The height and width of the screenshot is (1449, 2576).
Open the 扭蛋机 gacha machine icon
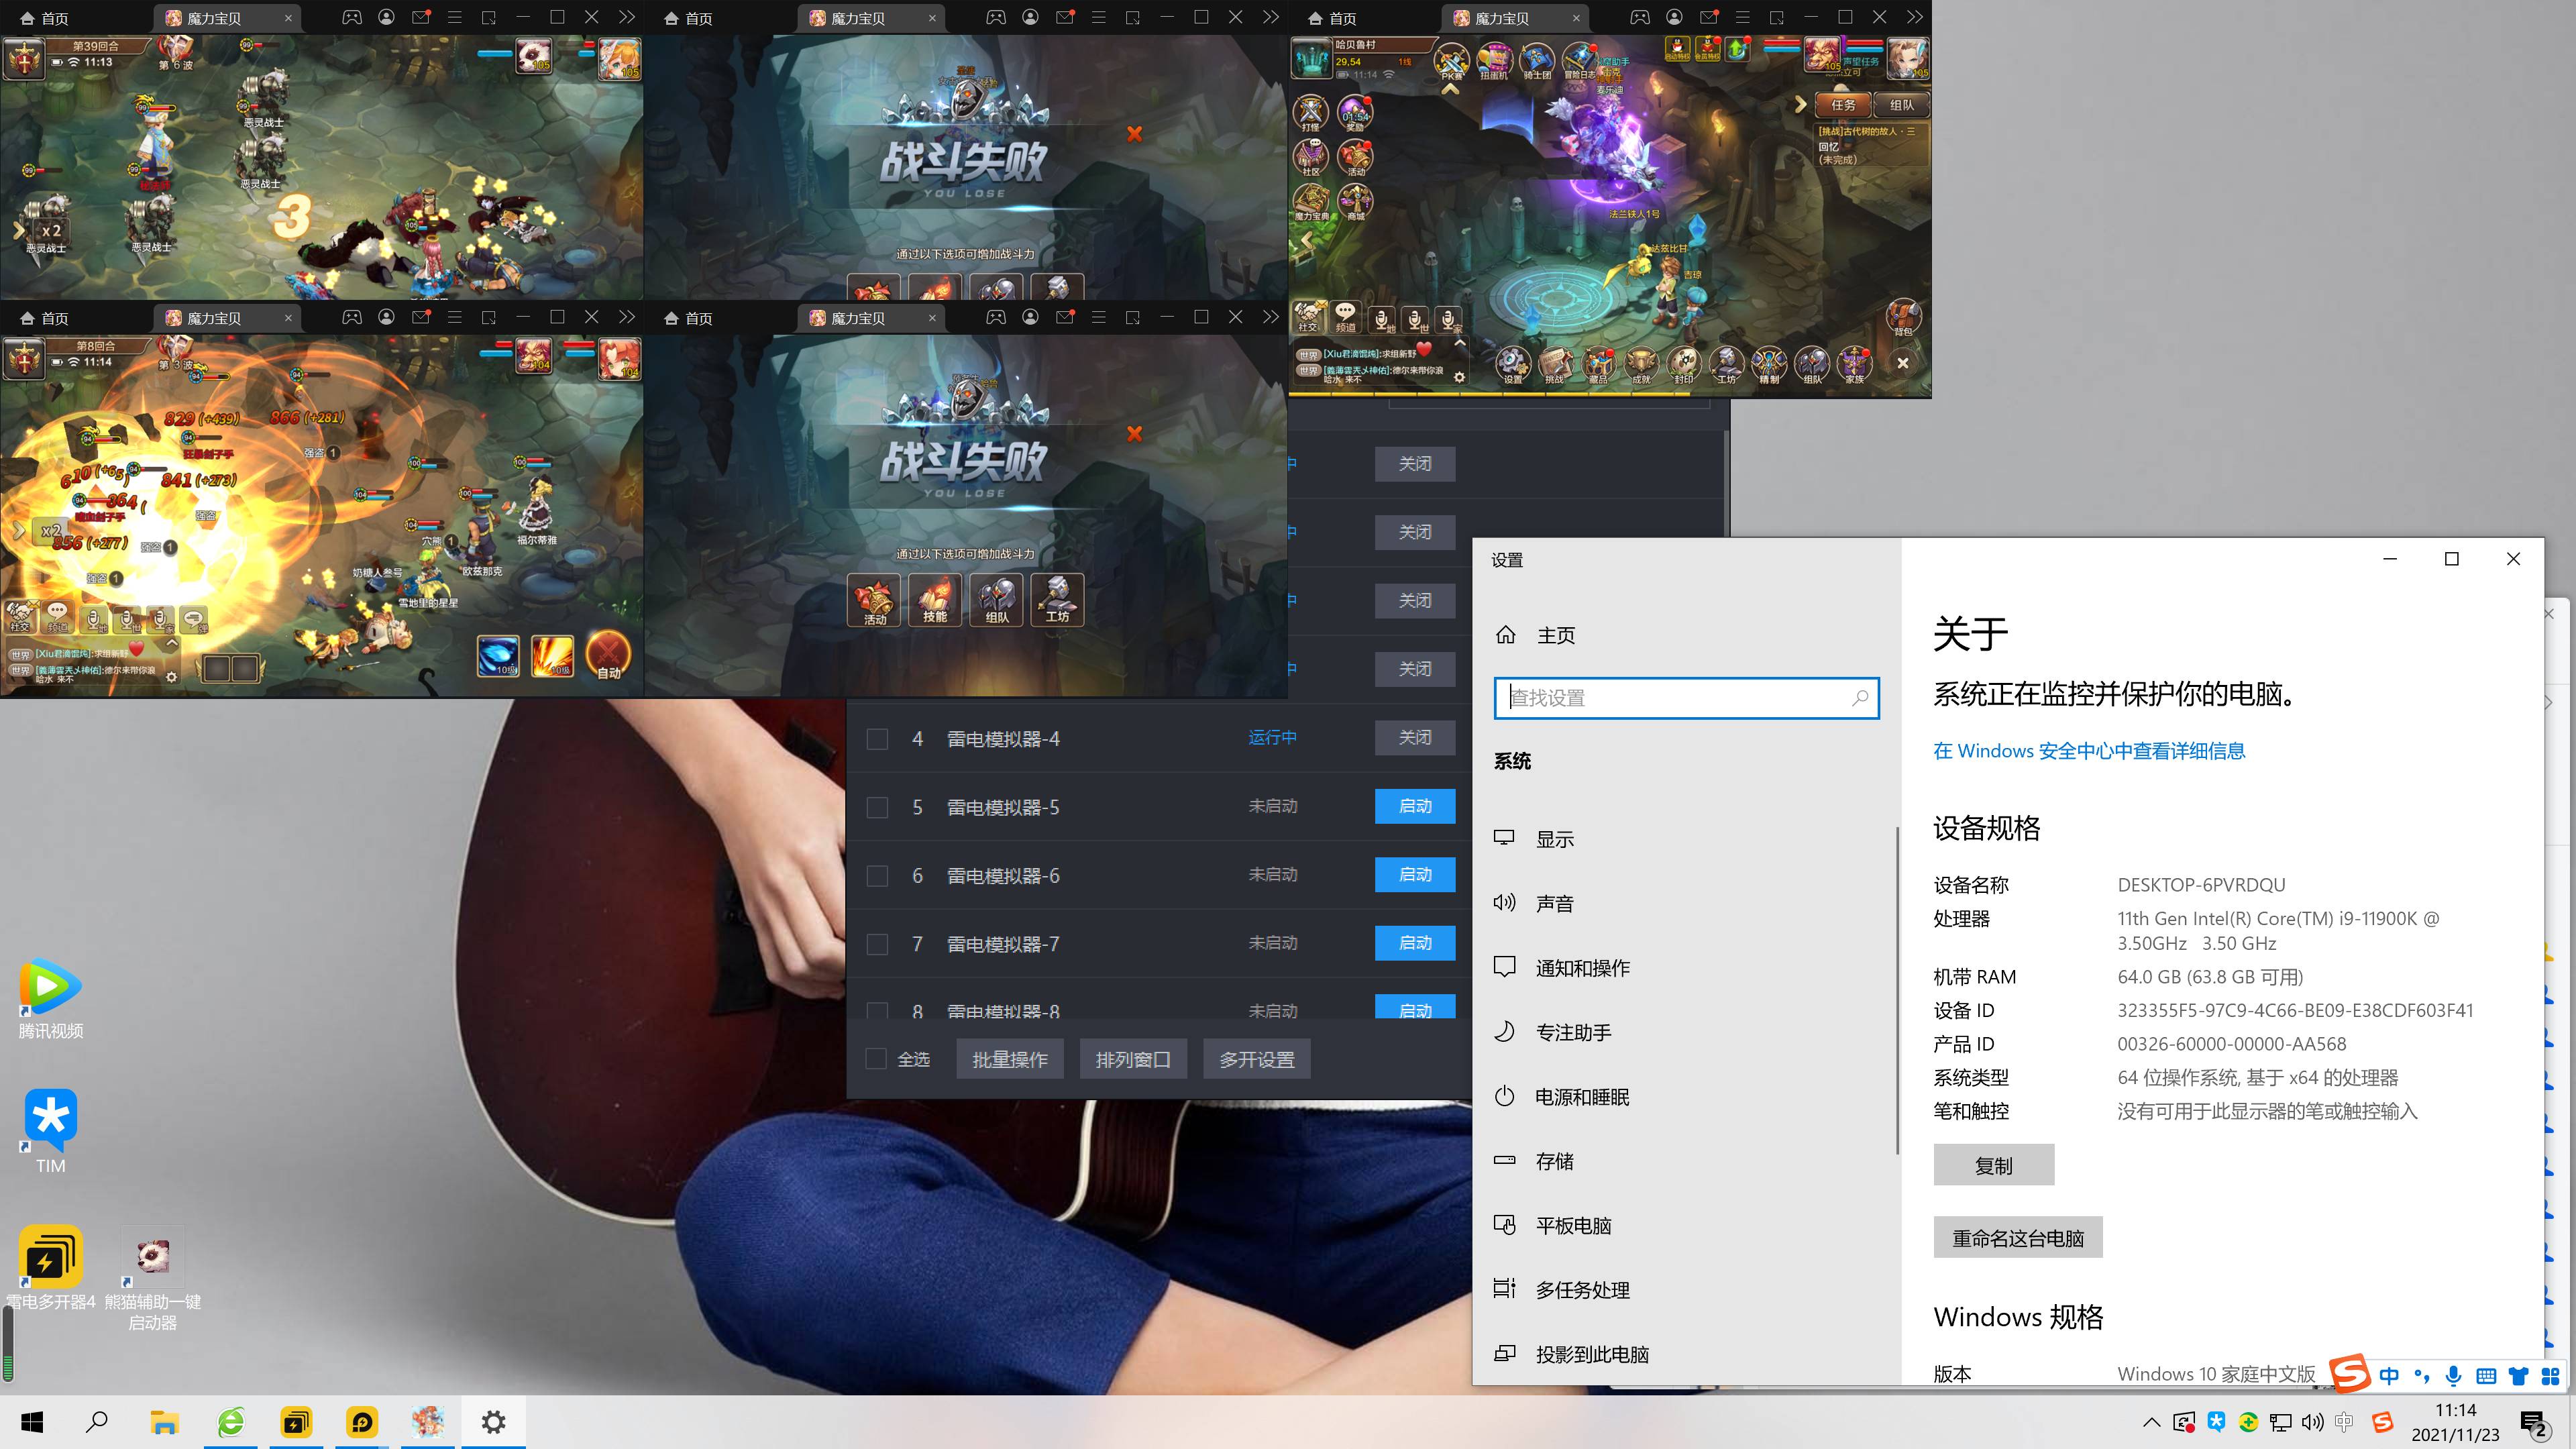[1494, 60]
